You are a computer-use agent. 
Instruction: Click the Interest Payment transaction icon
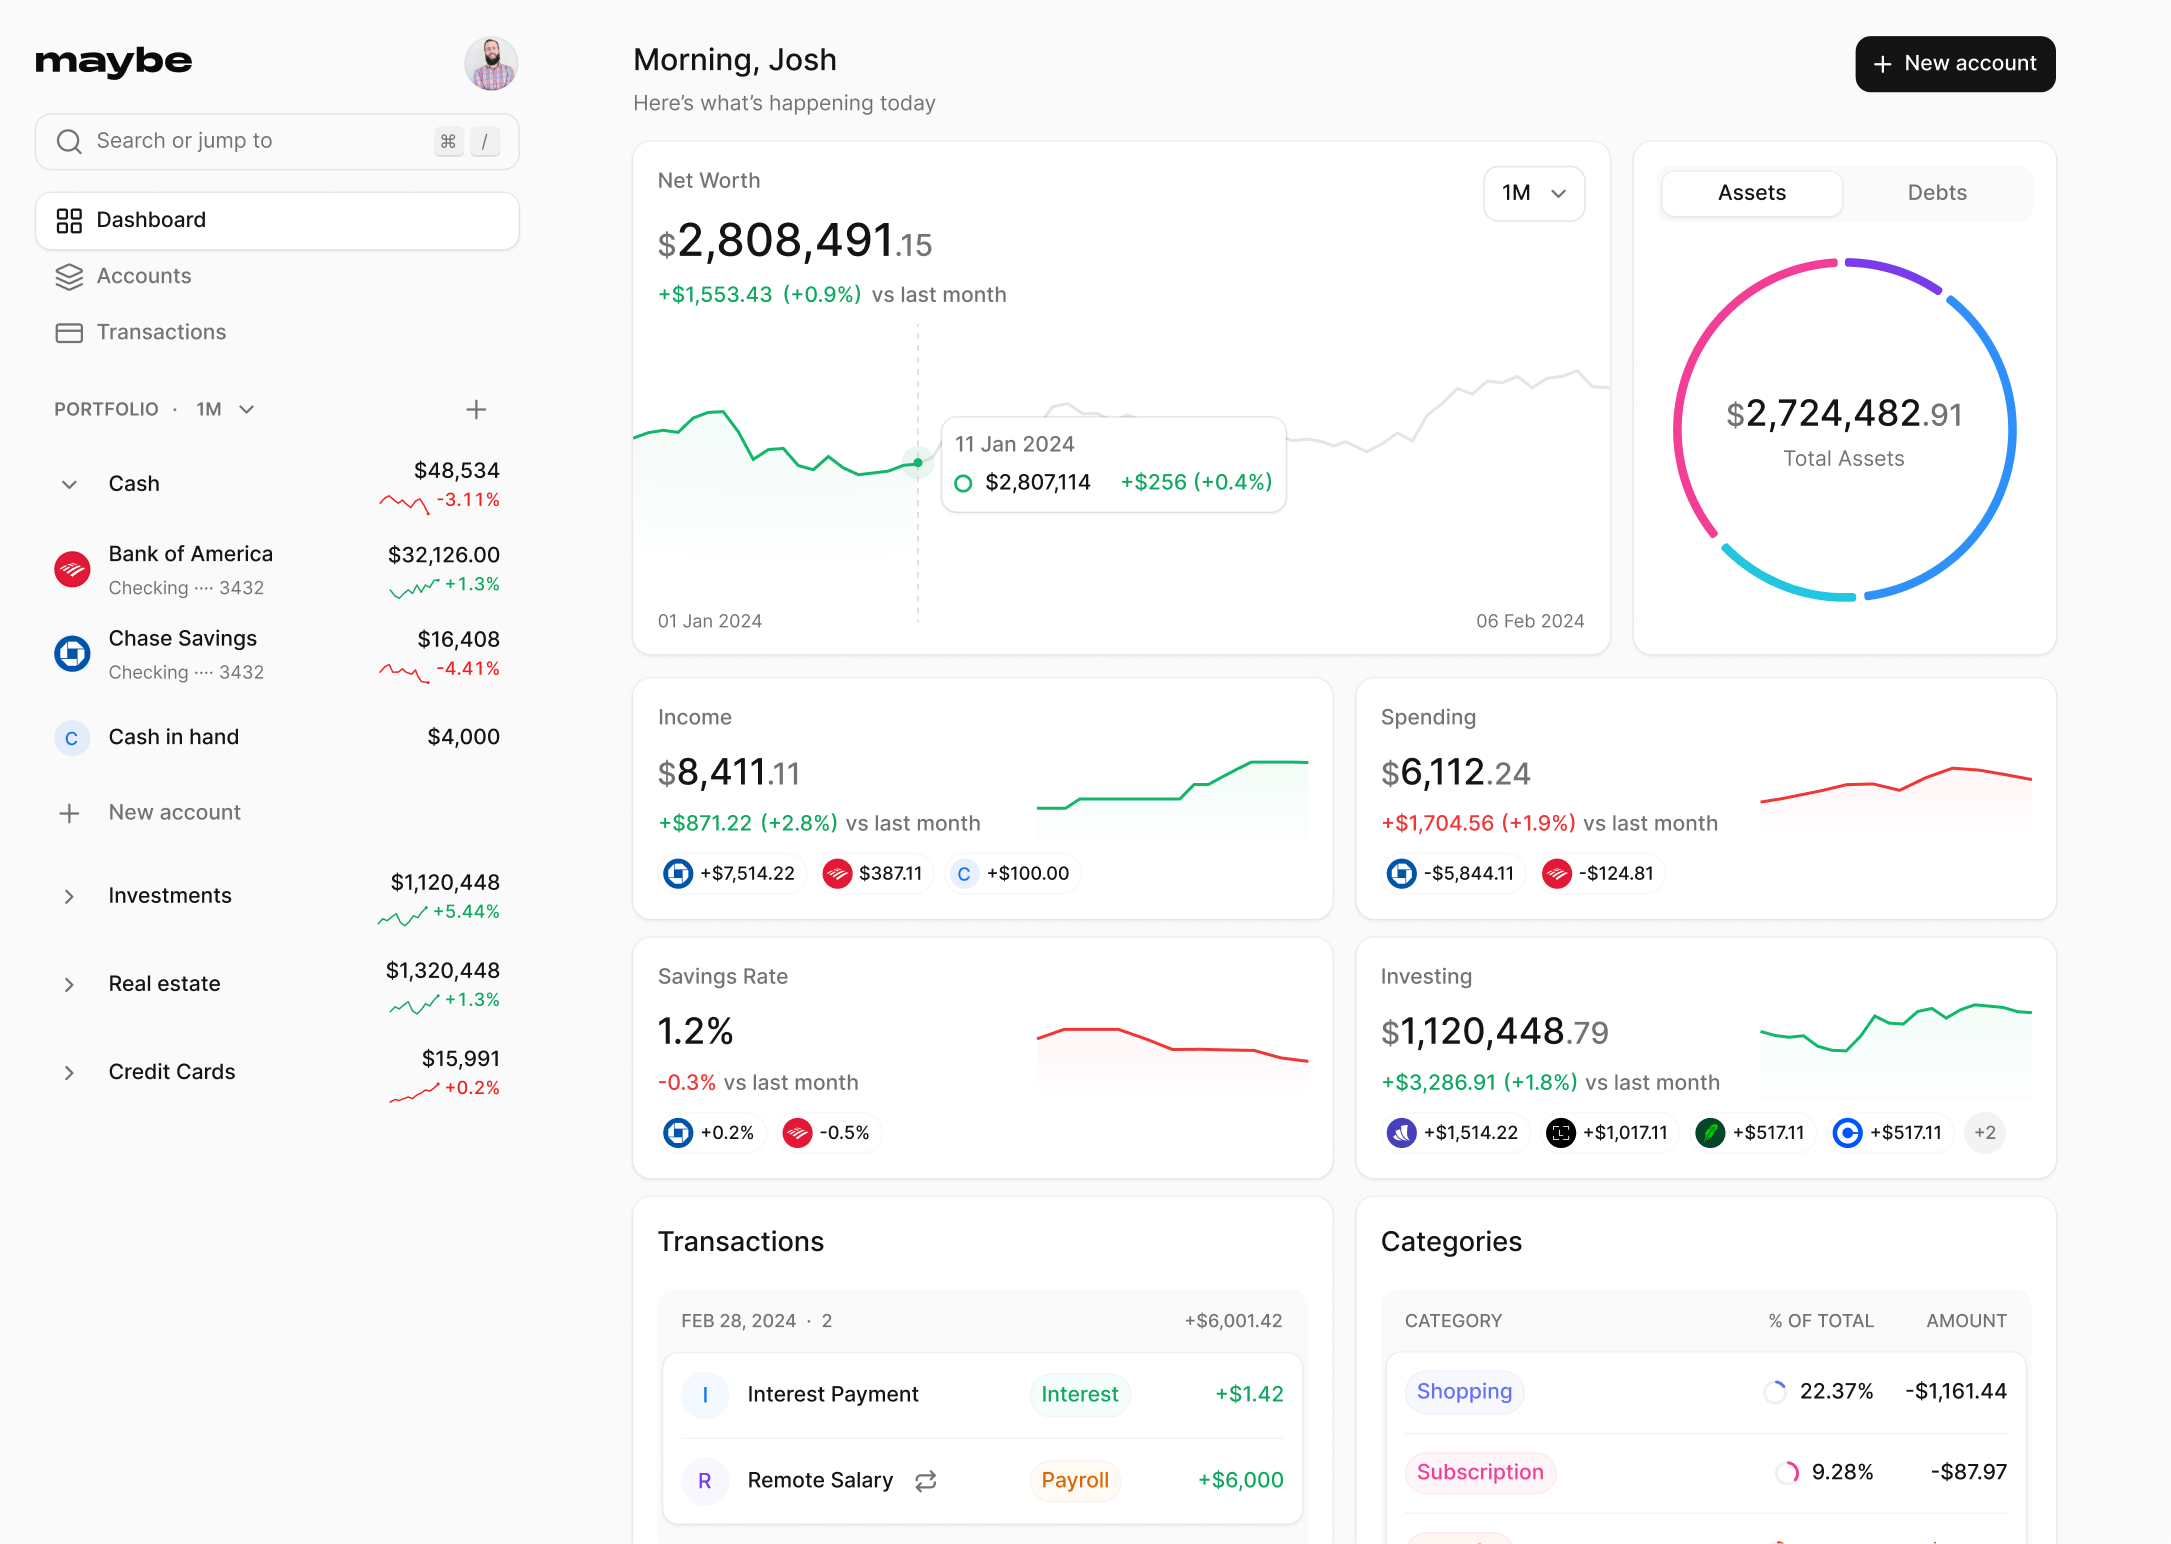(705, 1394)
